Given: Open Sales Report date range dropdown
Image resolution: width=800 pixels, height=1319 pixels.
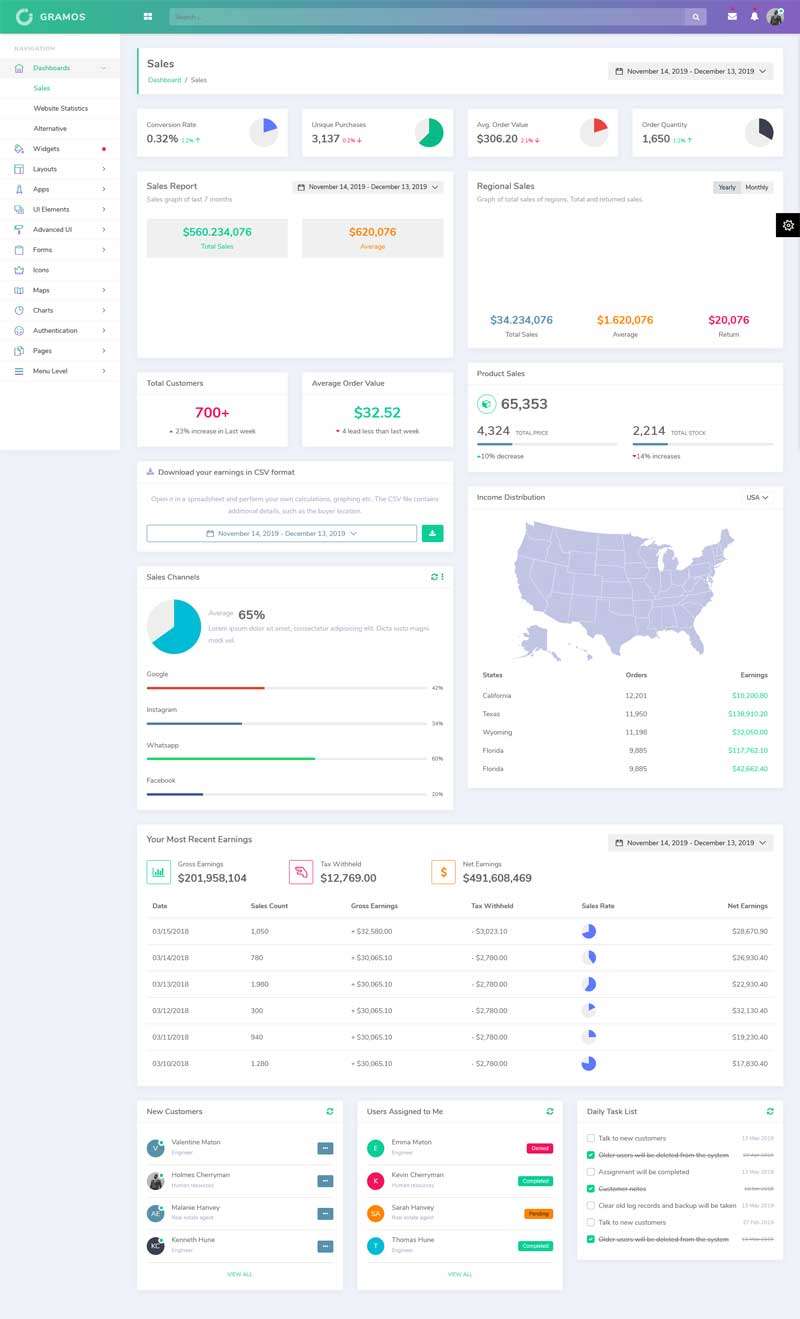Looking at the screenshot, I should 367,187.
